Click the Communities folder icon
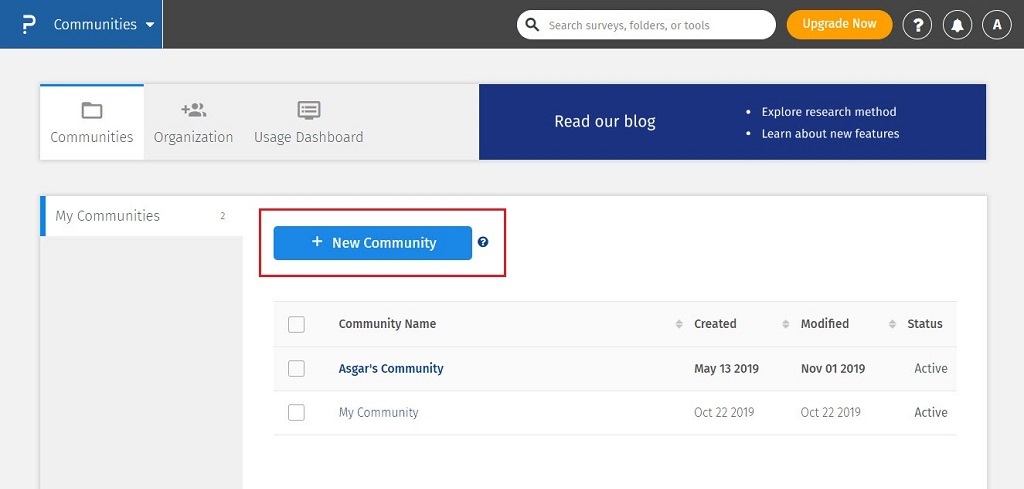The height and width of the screenshot is (489, 1024). [x=92, y=111]
